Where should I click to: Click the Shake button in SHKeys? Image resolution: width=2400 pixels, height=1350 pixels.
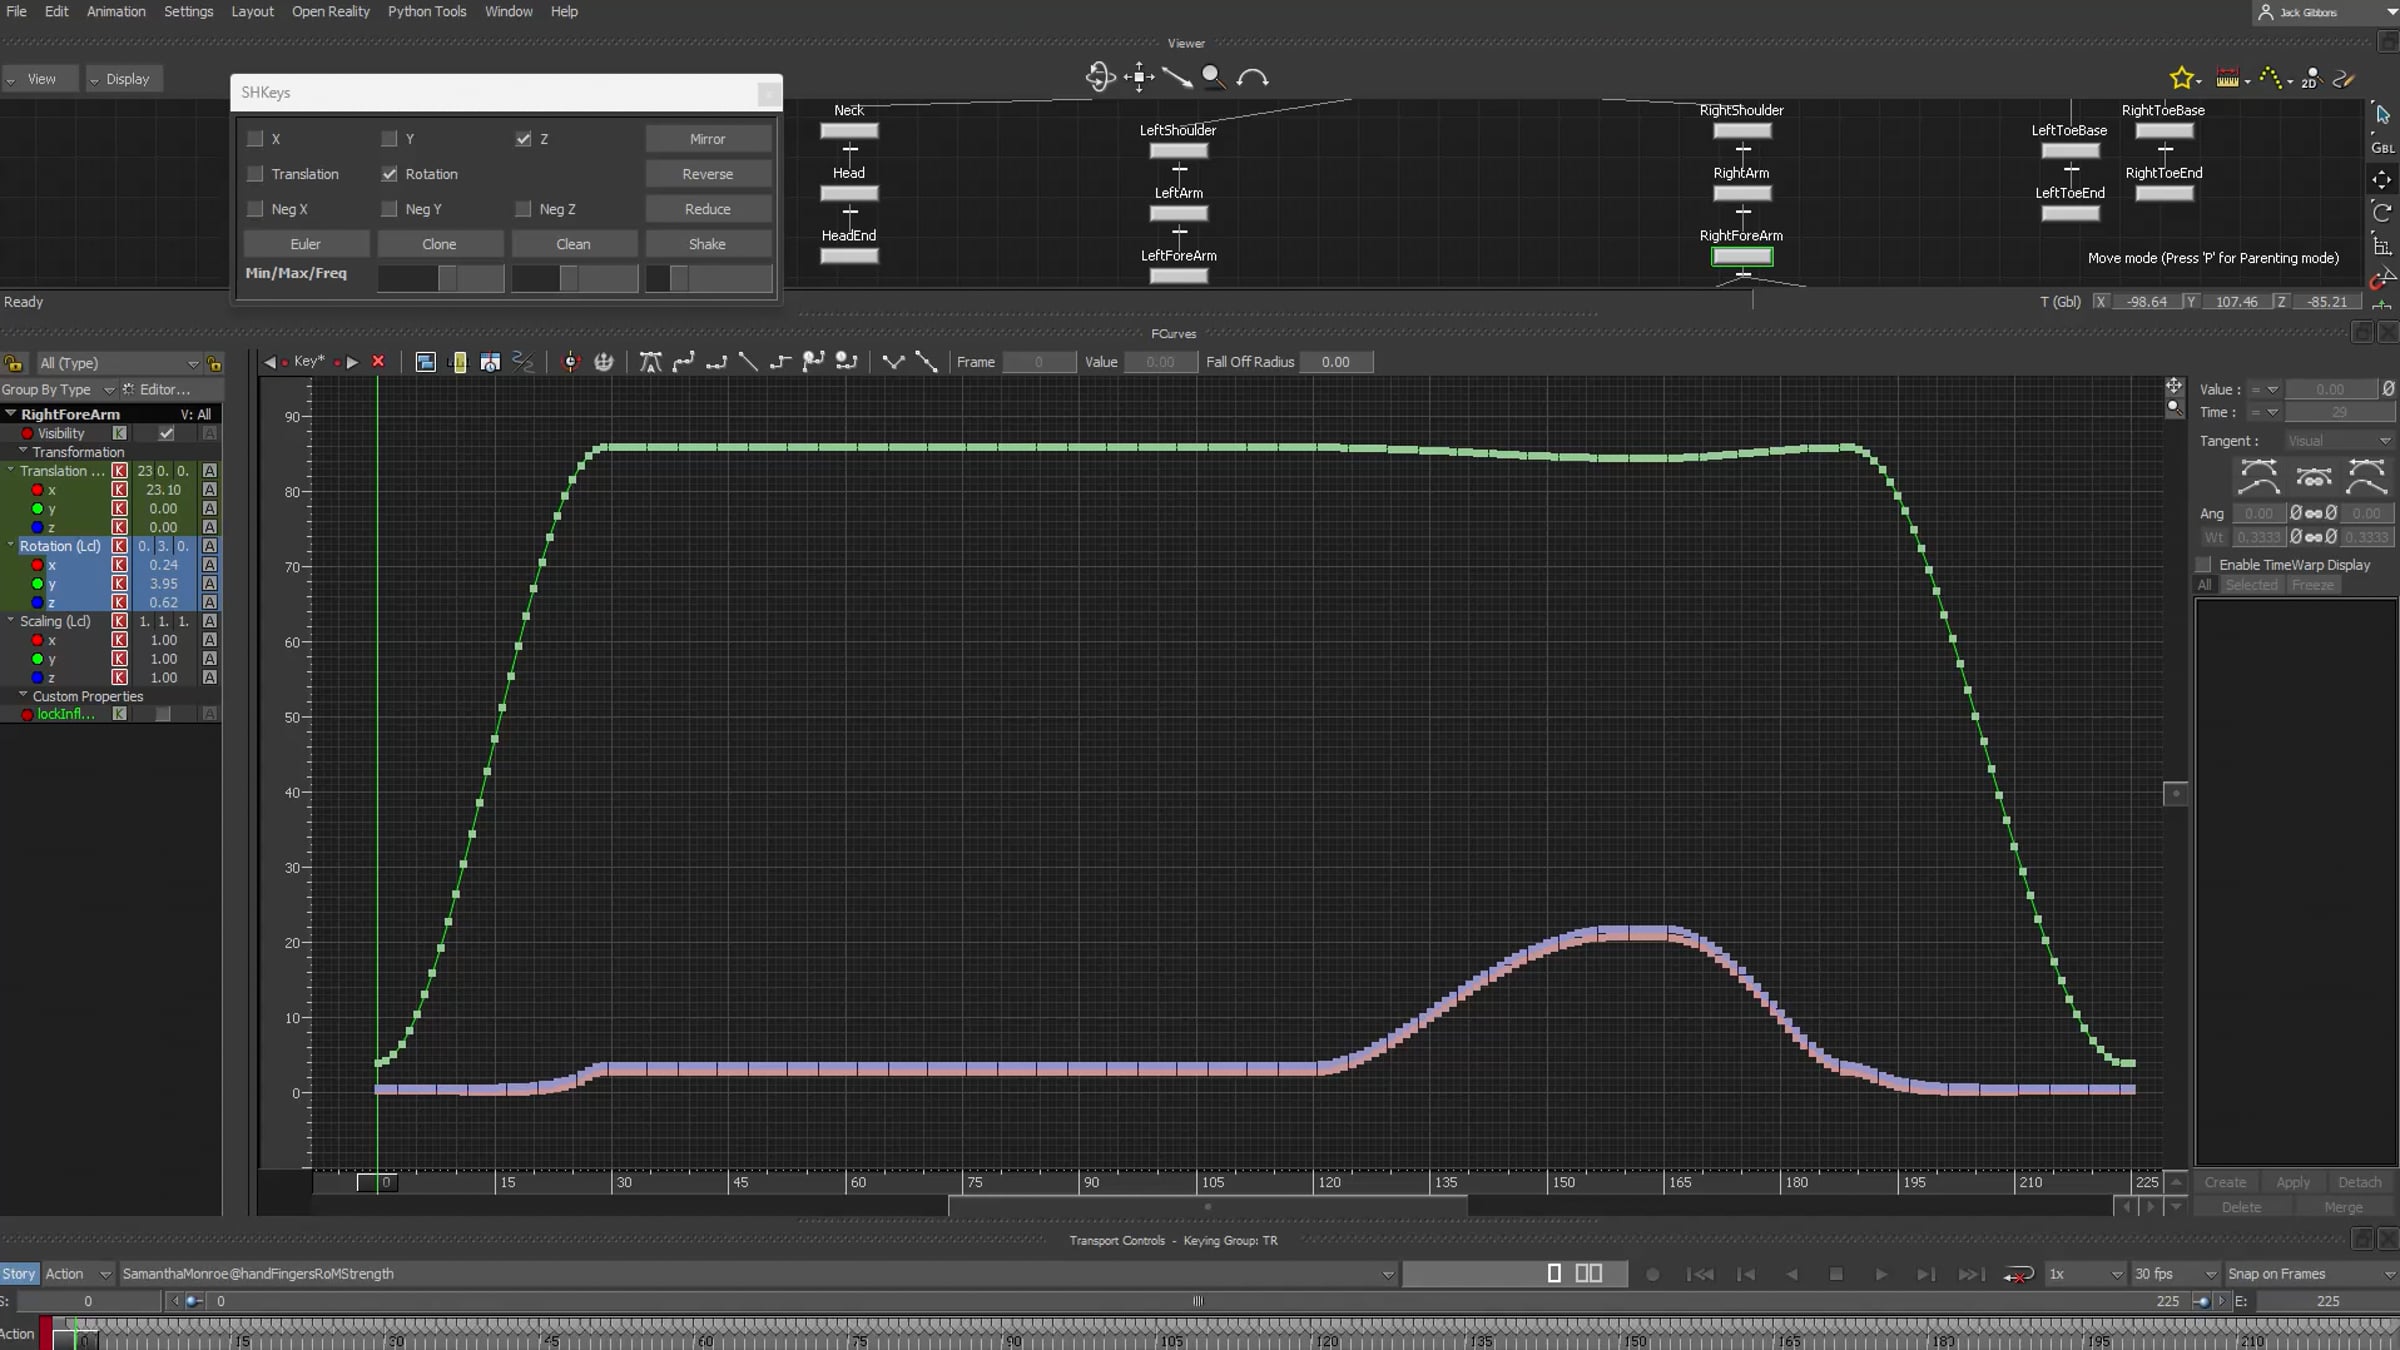click(707, 244)
